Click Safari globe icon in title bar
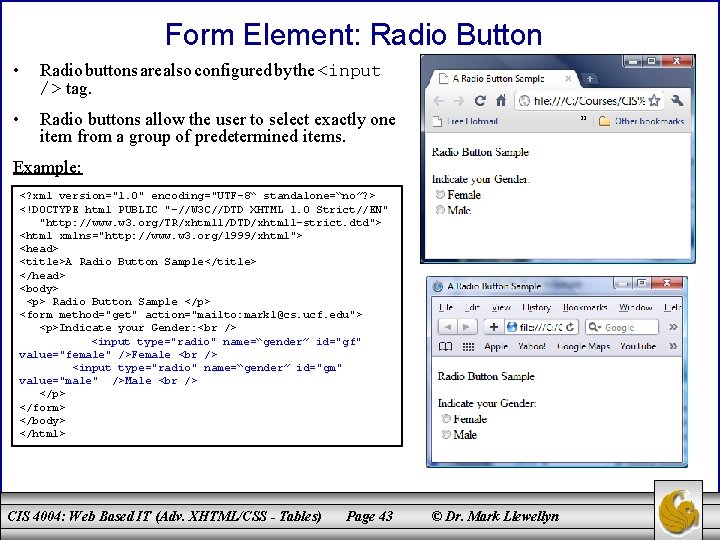Screen dimensions: 720x540 click(437, 287)
